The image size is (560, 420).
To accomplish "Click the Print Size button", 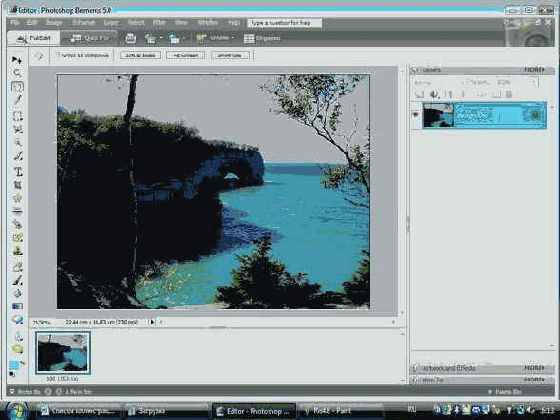I will coord(230,55).
